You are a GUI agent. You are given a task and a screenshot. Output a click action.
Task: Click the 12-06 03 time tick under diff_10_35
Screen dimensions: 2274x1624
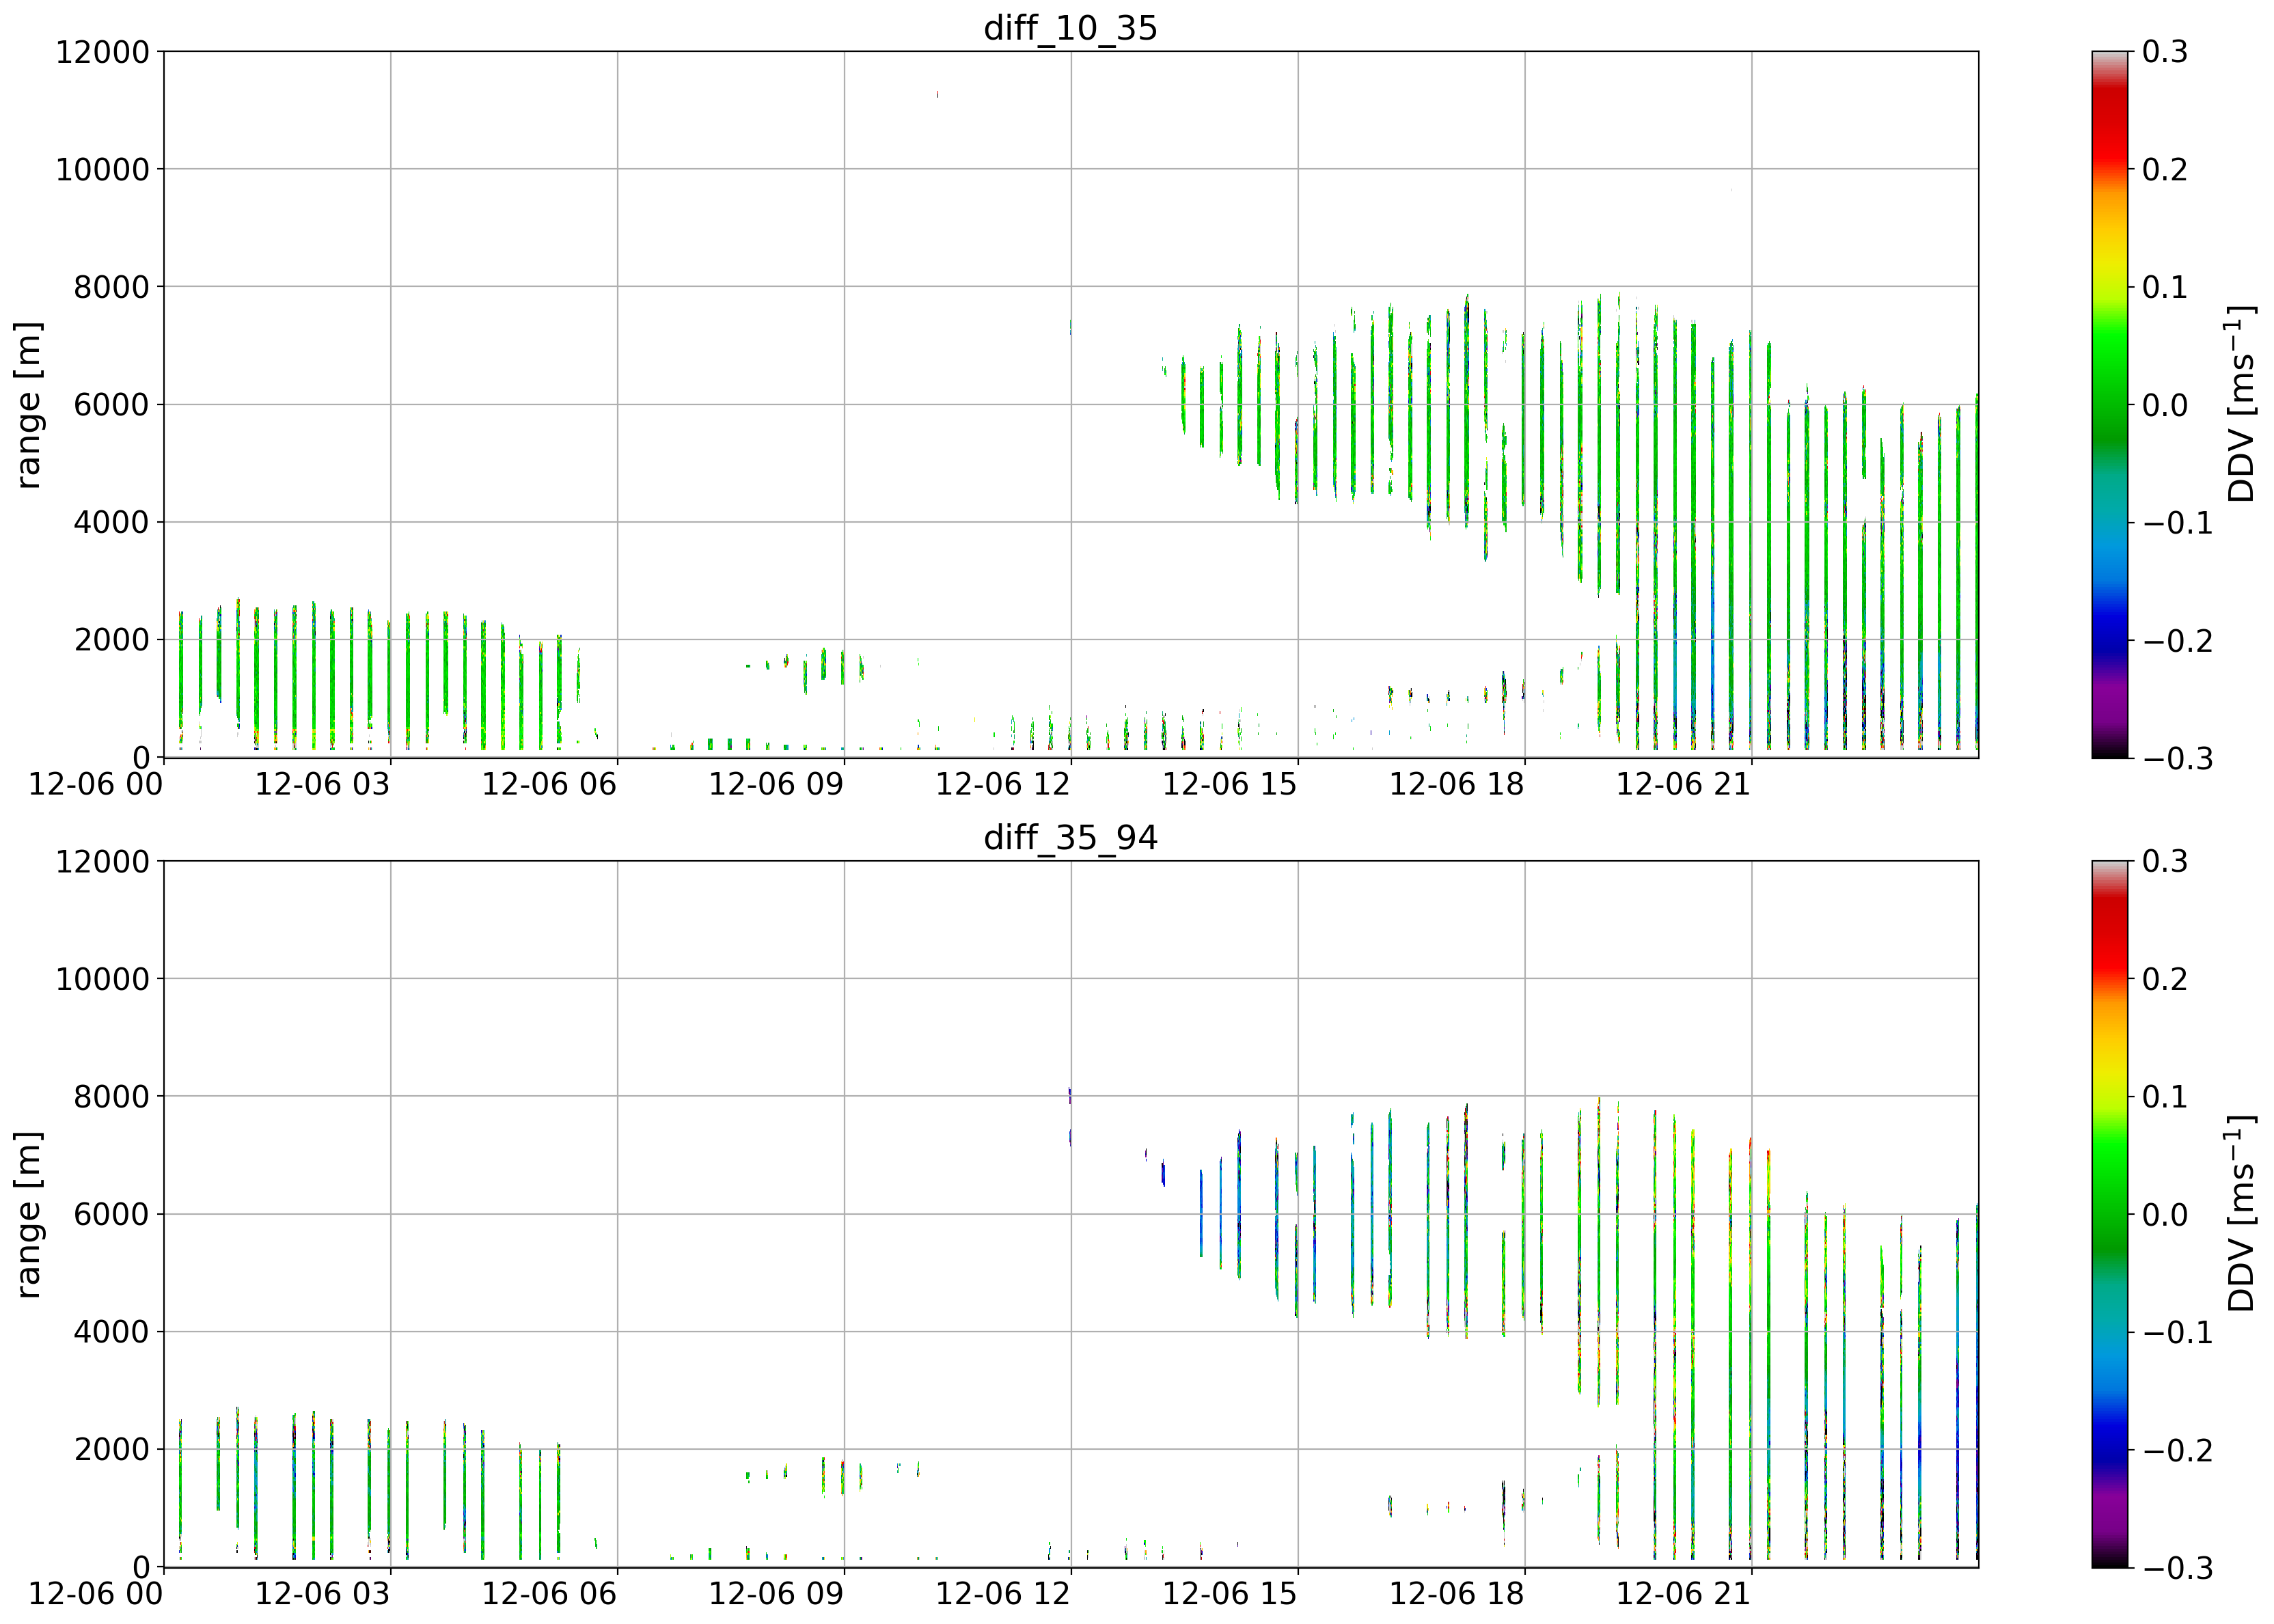click(x=322, y=784)
